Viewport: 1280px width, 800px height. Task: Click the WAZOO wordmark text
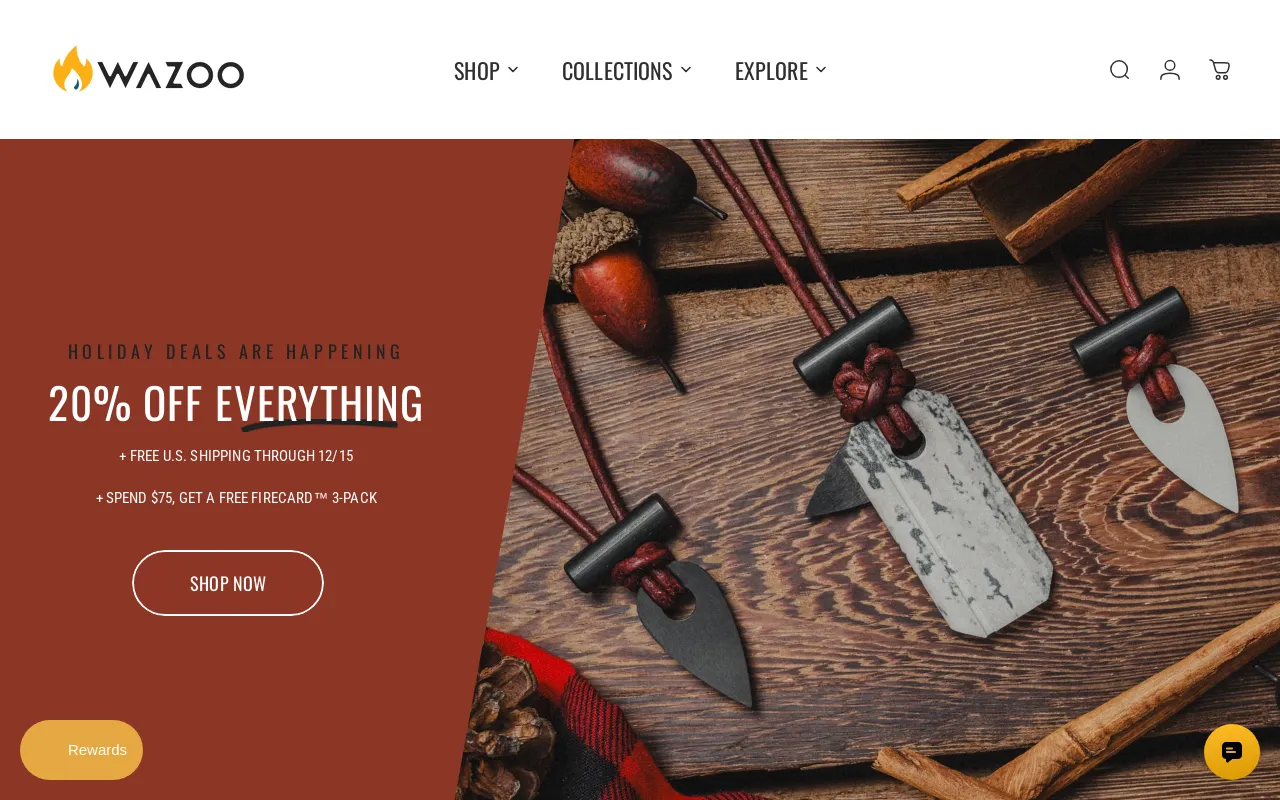(x=171, y=74)
